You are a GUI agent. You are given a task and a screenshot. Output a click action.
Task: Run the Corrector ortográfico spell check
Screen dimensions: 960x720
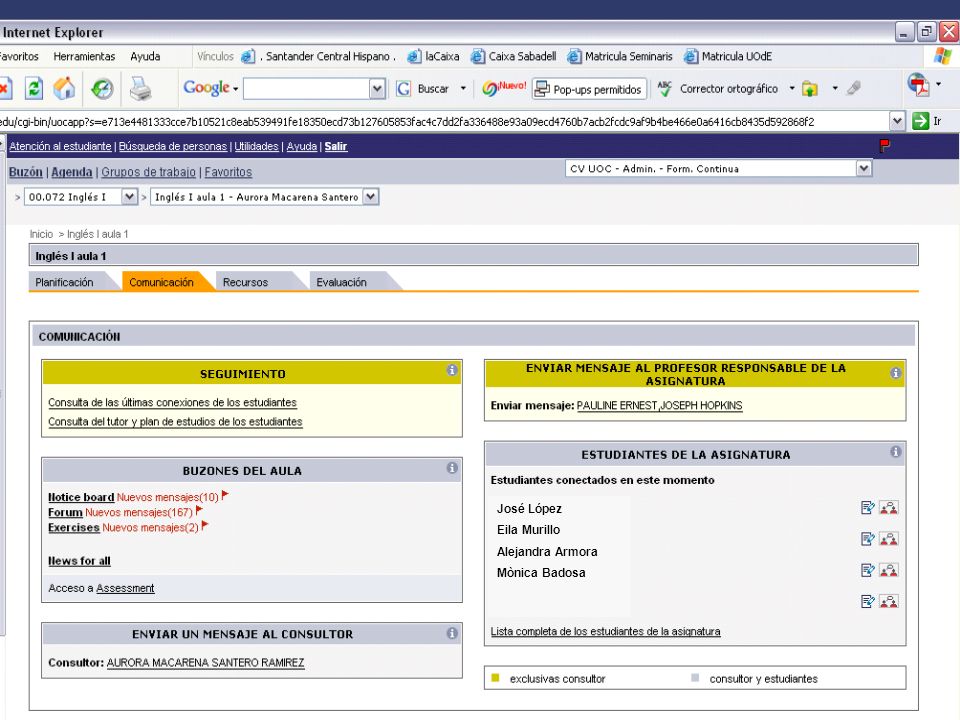[718, 89]
